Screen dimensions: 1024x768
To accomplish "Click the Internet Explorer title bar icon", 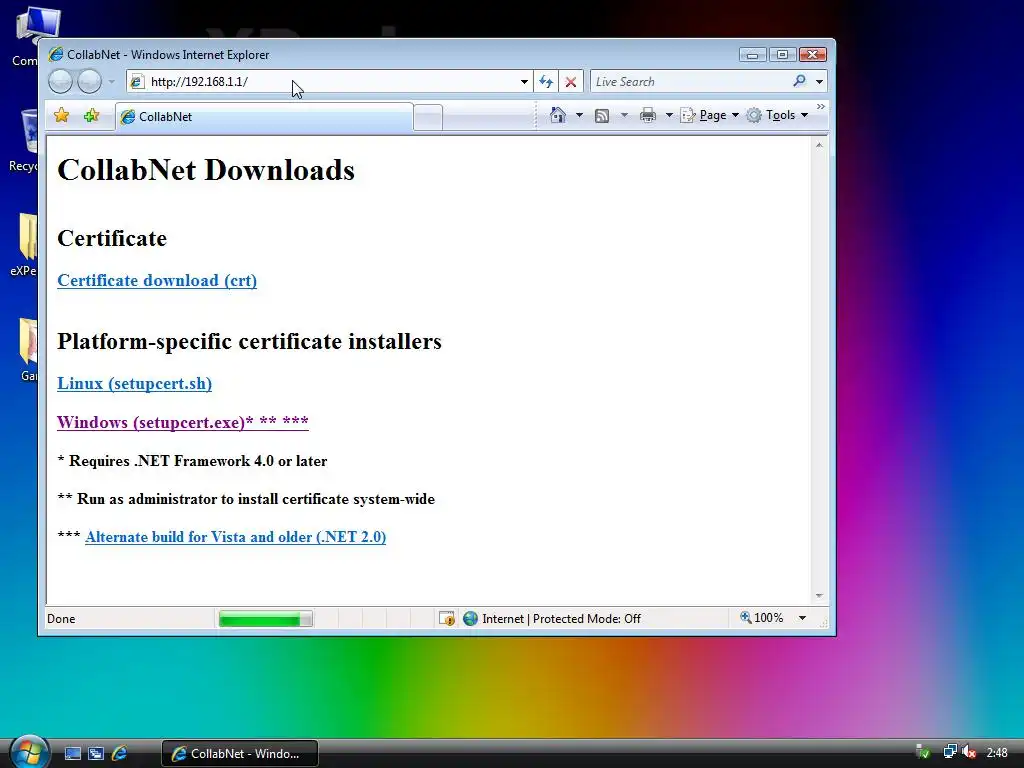I will tap(56, 54).
